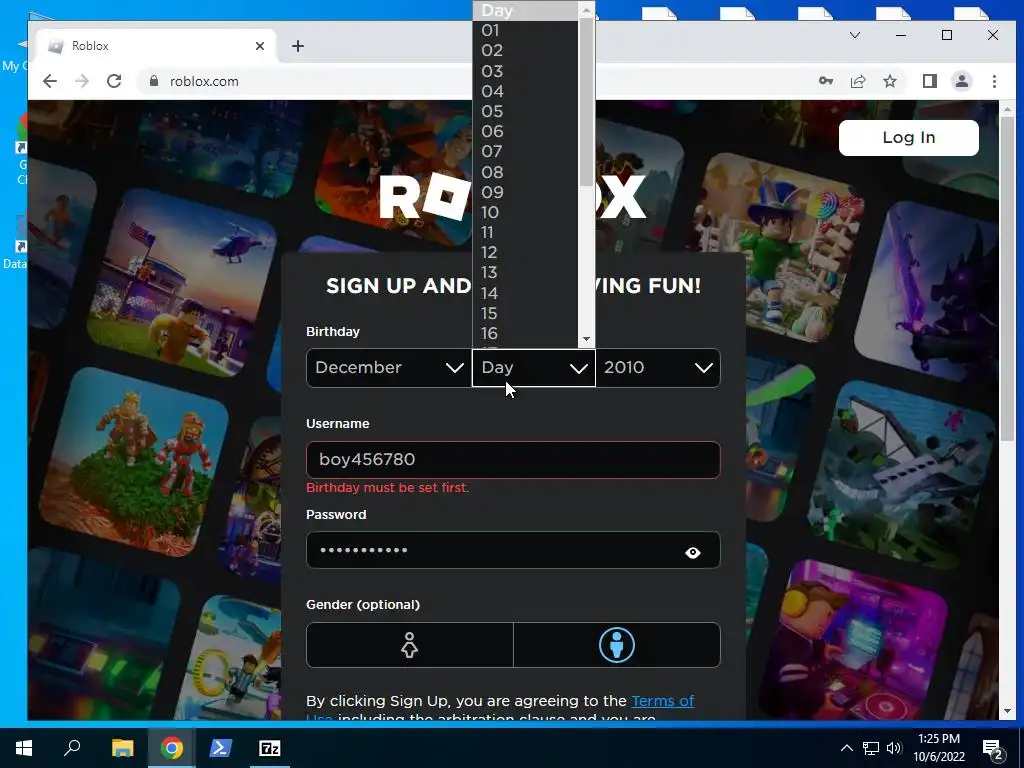The image size is (1024, 768).
Task: Select the male gender icon
Action: point(616,645)
